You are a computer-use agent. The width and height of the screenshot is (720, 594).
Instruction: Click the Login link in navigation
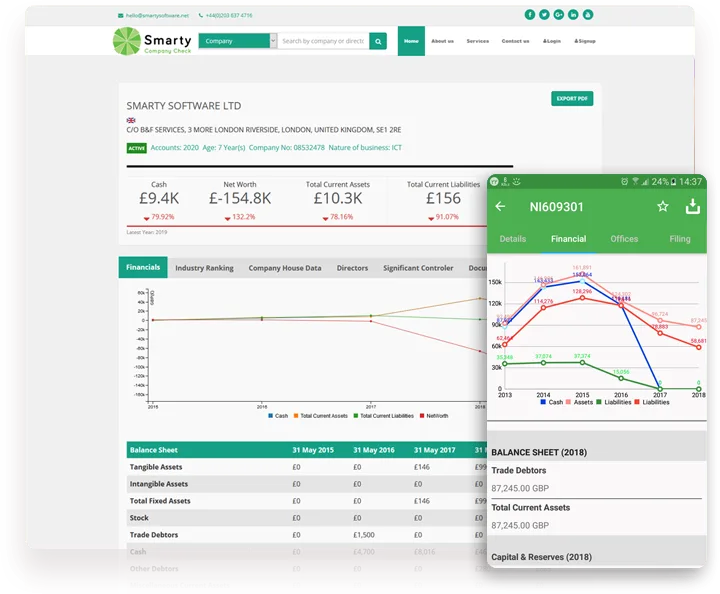coord(551,41)
